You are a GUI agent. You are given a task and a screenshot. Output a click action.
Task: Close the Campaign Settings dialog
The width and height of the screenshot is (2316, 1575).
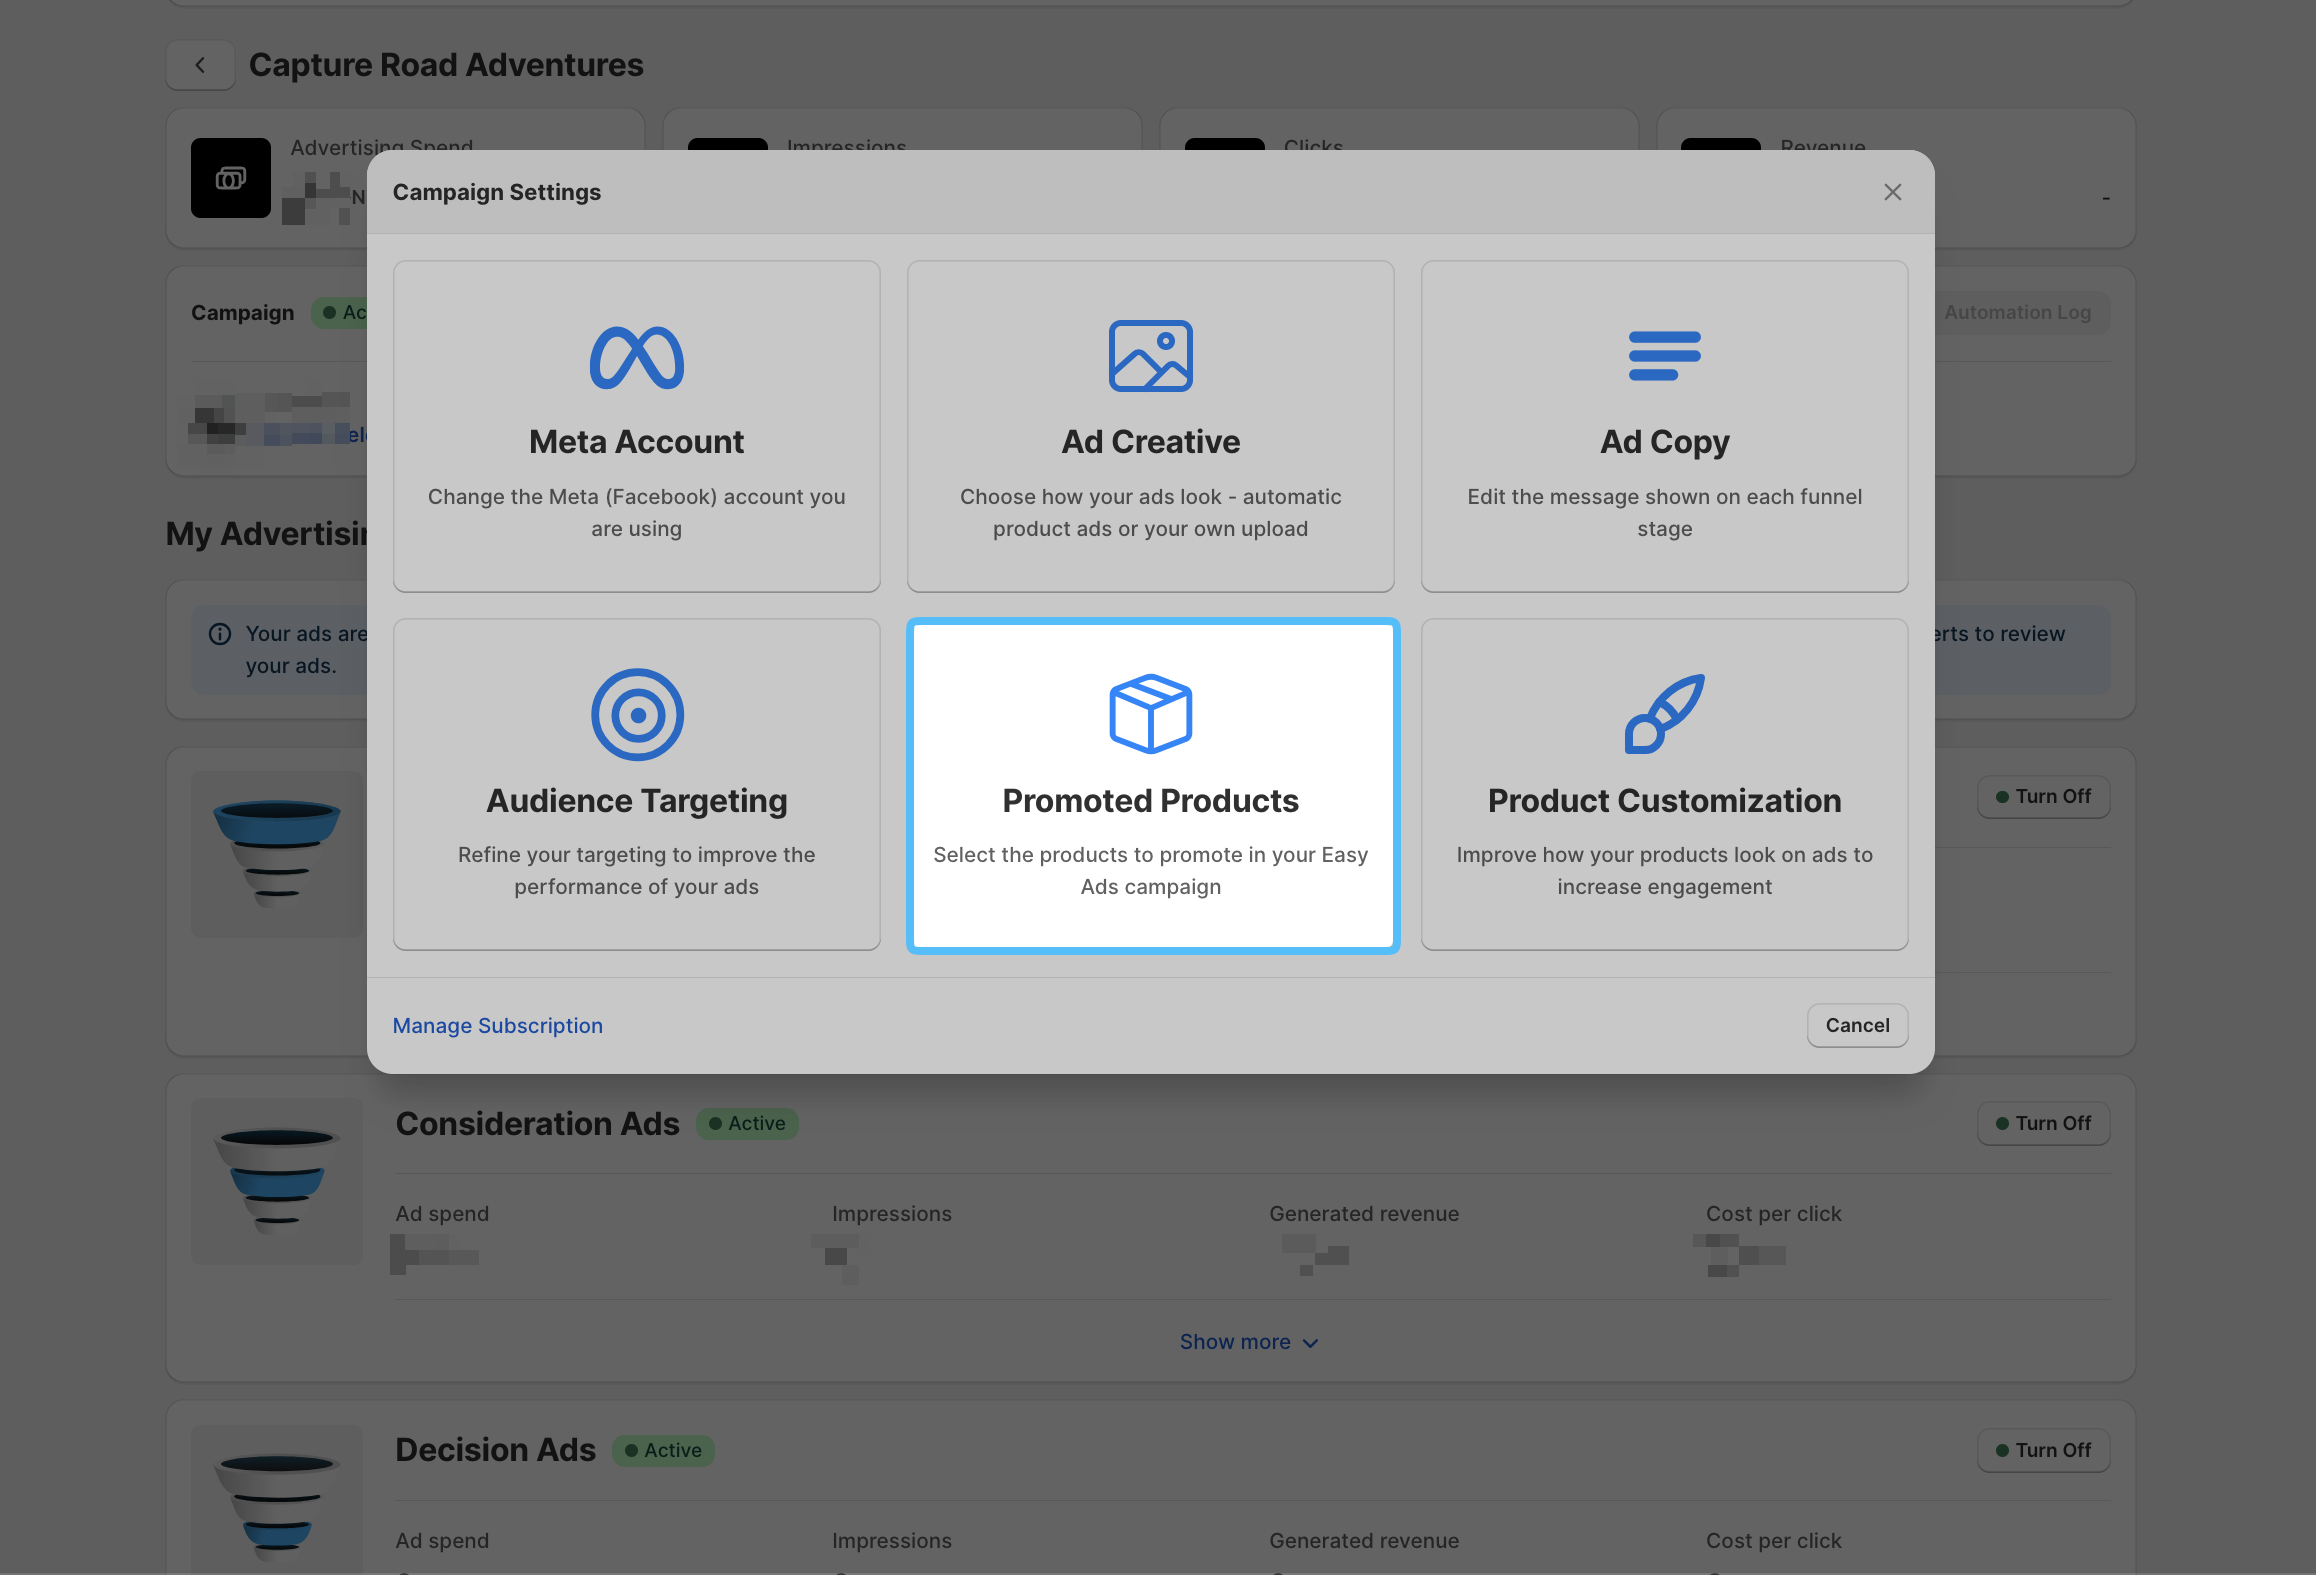tap(1892, 192)
